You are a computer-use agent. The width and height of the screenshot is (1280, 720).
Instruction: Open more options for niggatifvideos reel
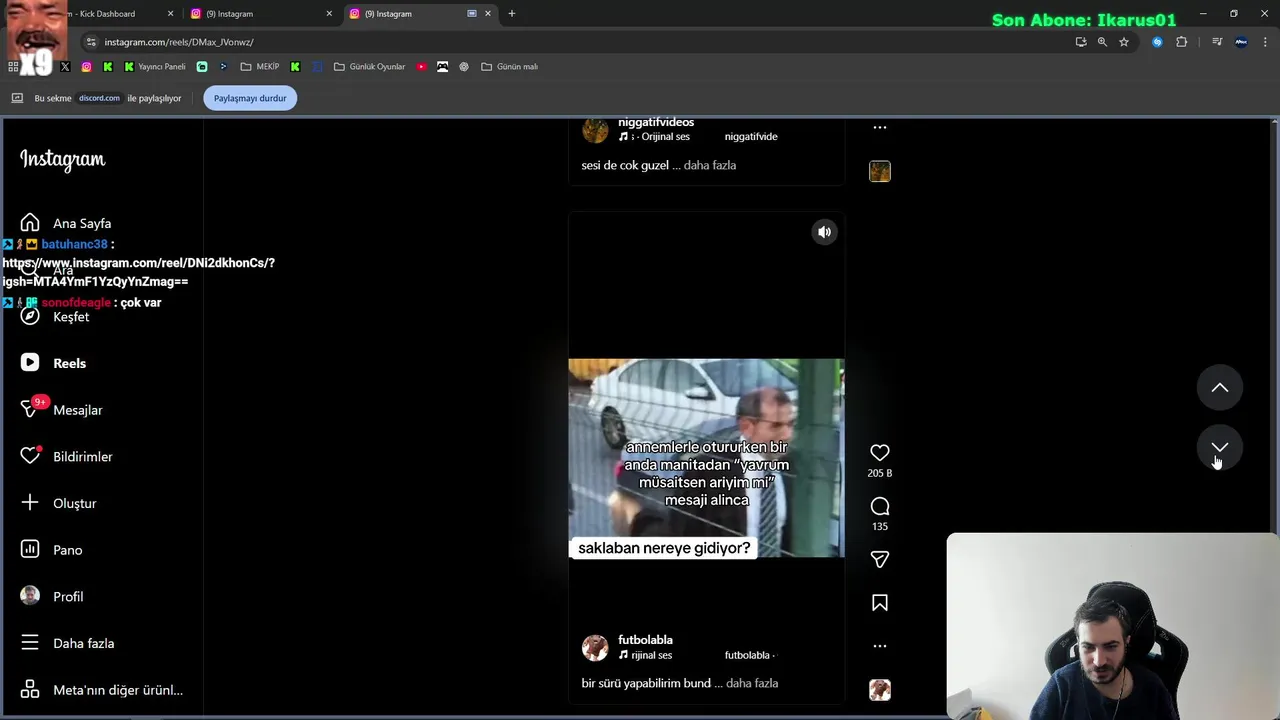tap(880, 128)
